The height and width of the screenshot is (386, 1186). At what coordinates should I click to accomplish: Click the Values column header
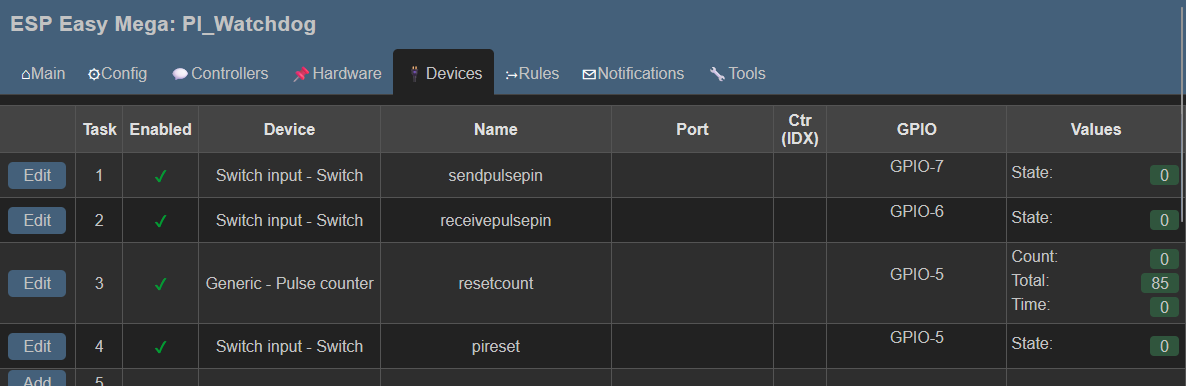(x=1095, y=129)
